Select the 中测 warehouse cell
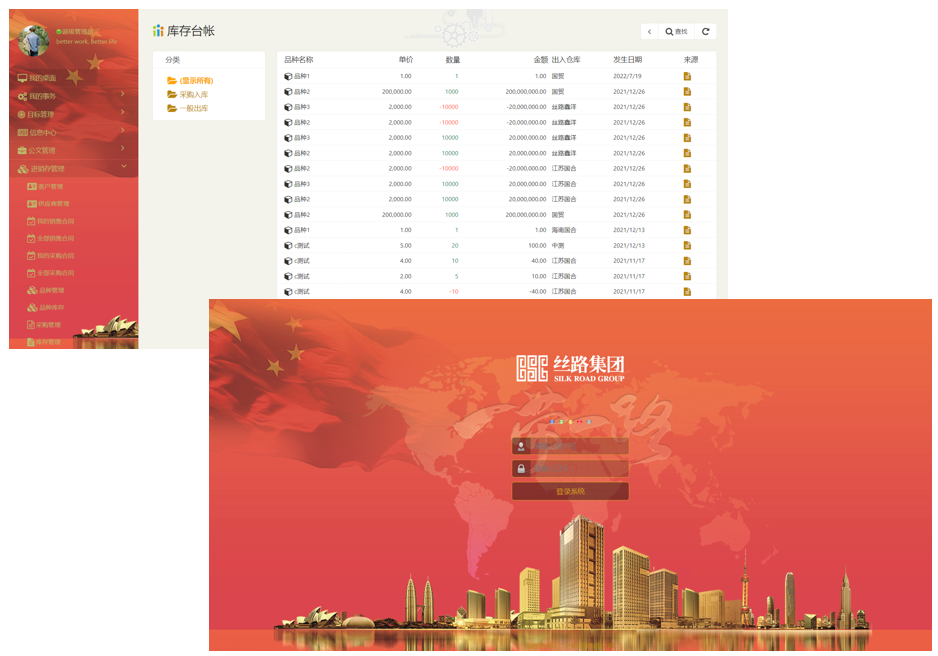 pyautogui.click(x=558, y=246)
